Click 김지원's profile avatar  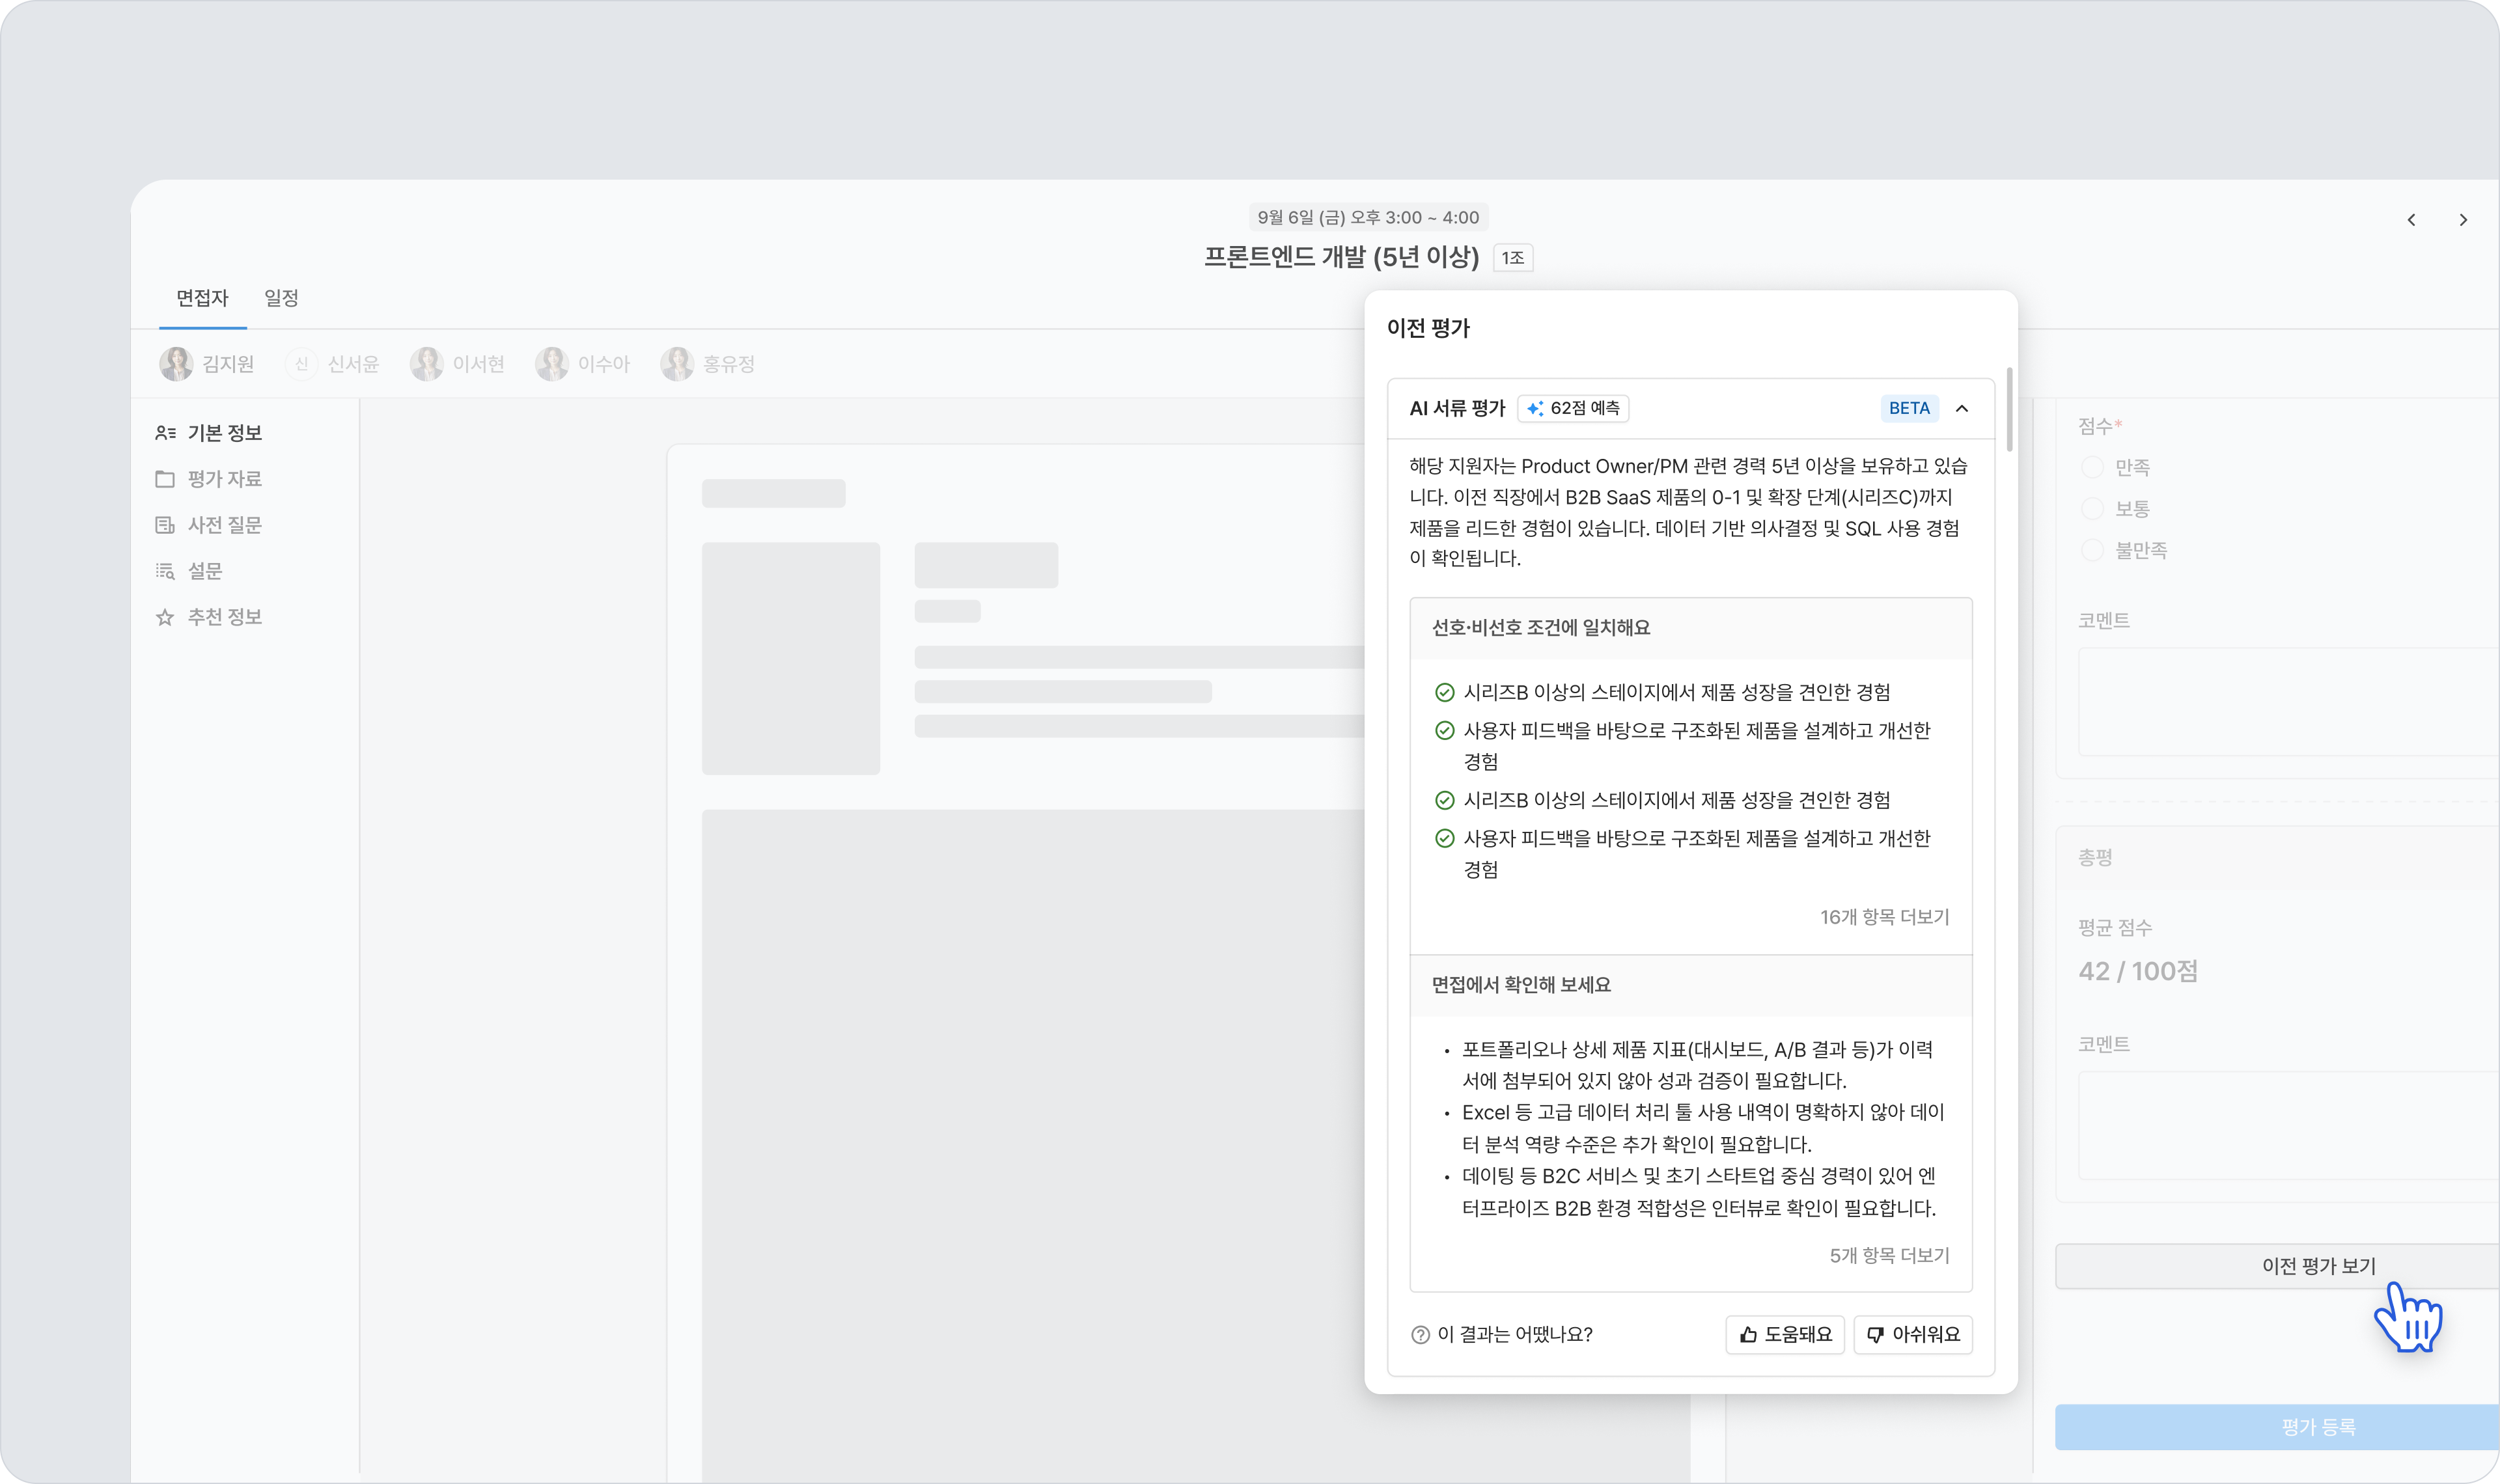pyautogui.click(x=176, y=364)
